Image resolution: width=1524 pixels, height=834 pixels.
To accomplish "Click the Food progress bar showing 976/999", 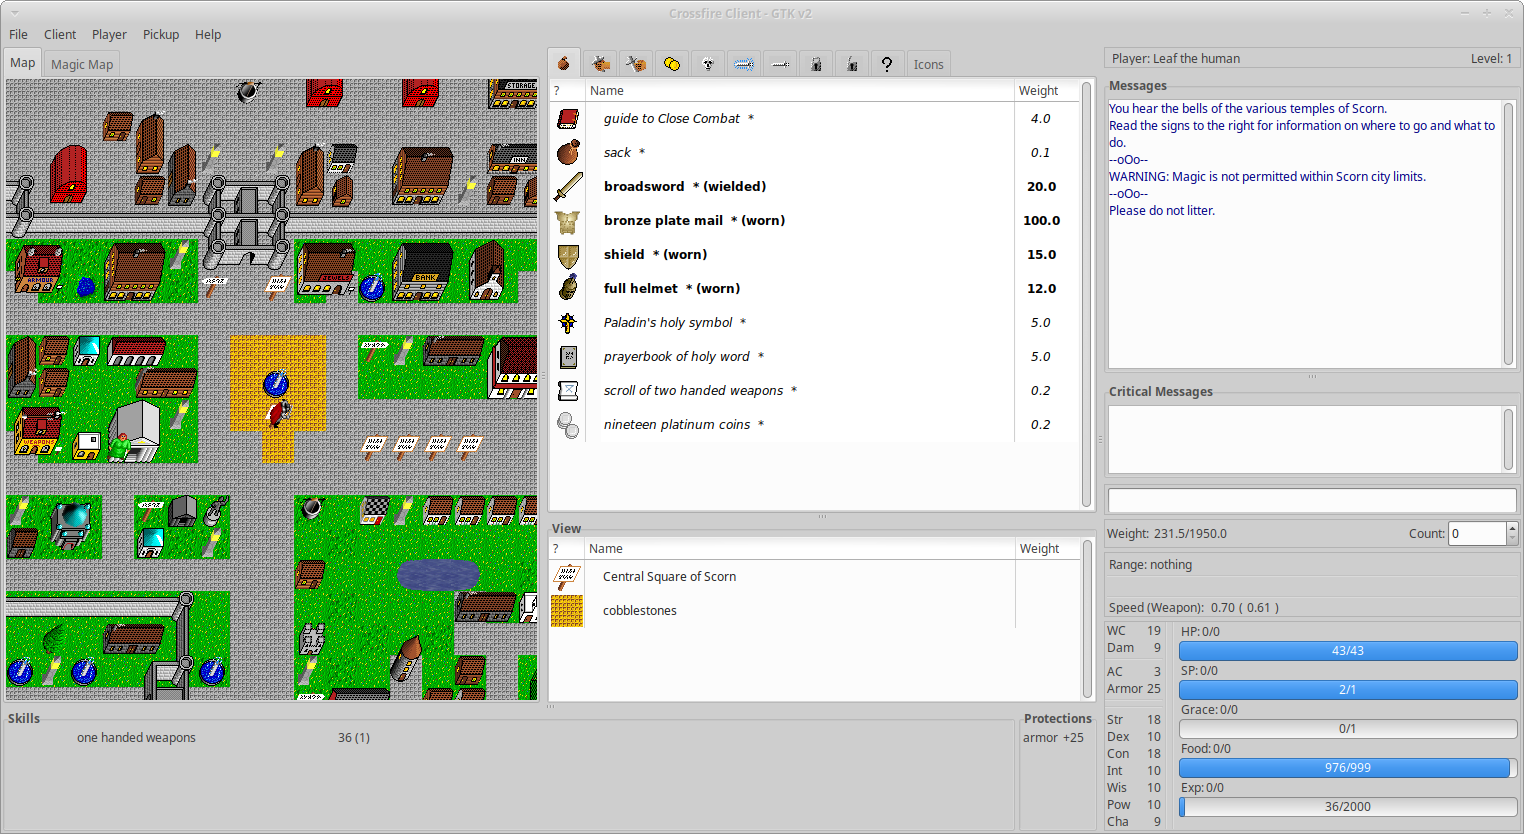I will tap(1348, 767).
